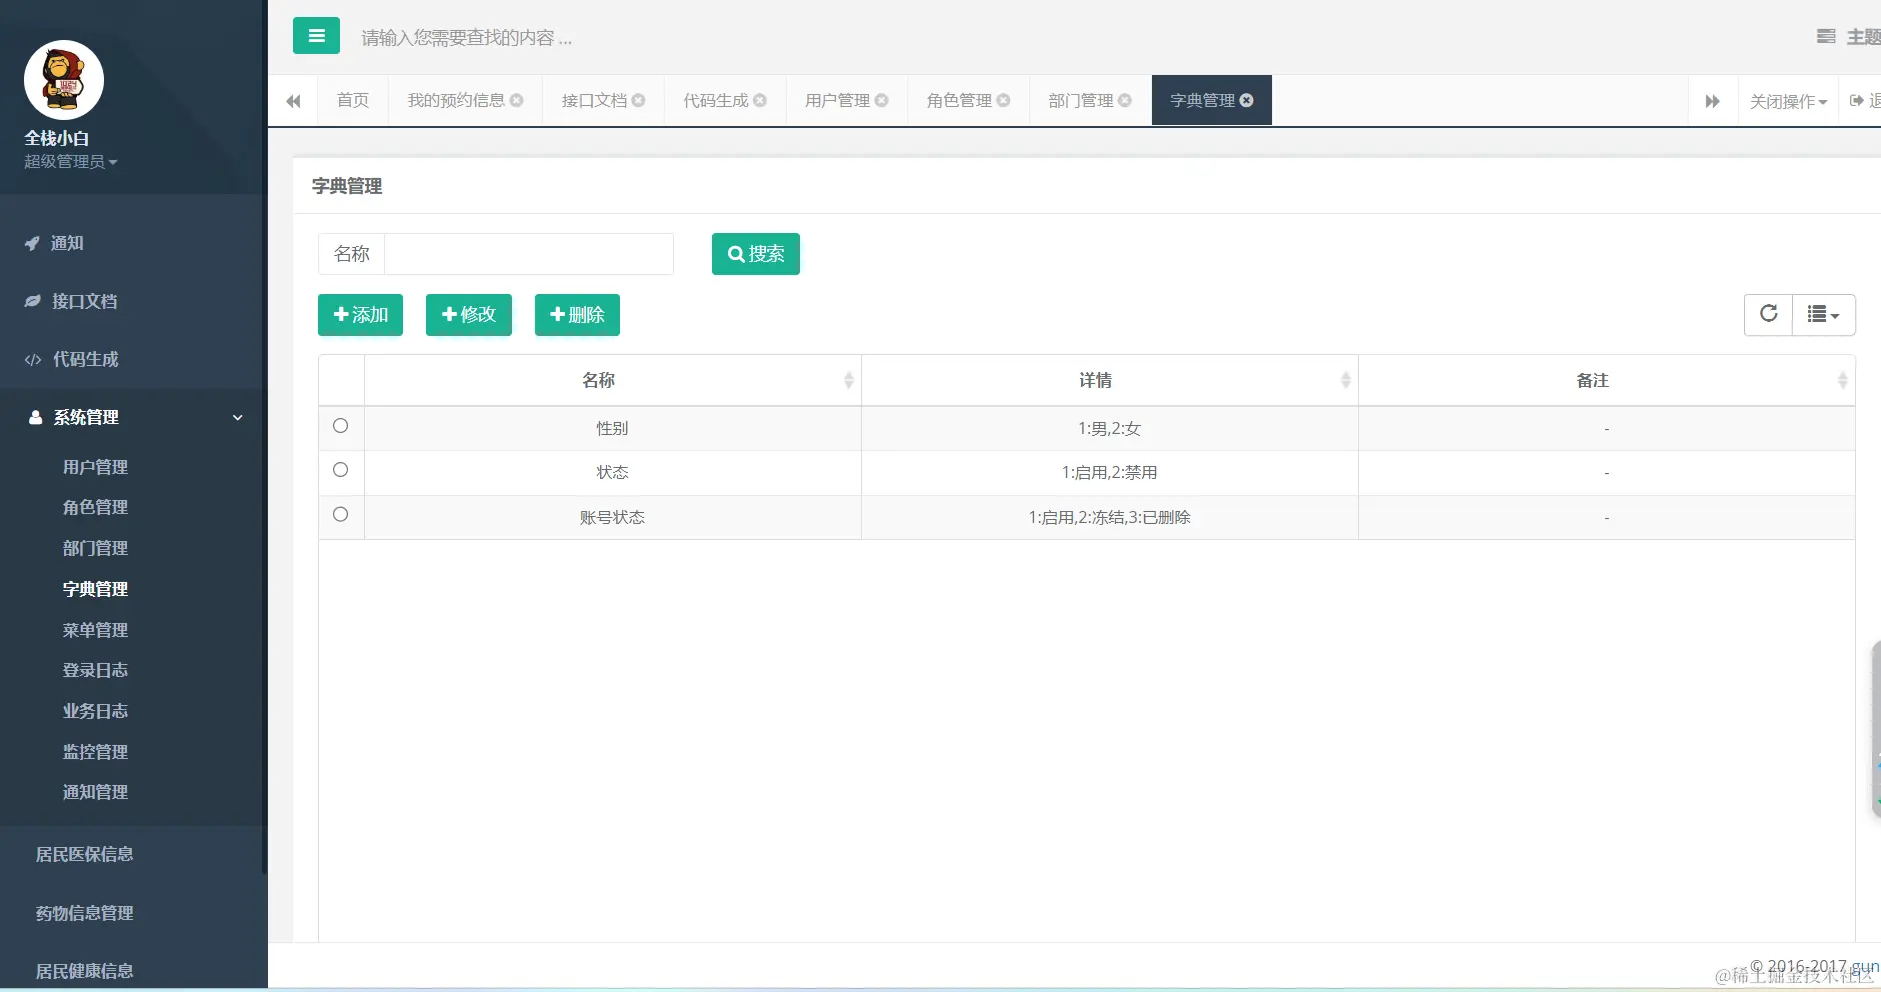This screenshot has width=1881, height=992.
Task: Open 登录日志 in the sidebar
Action: pos(95,670)
